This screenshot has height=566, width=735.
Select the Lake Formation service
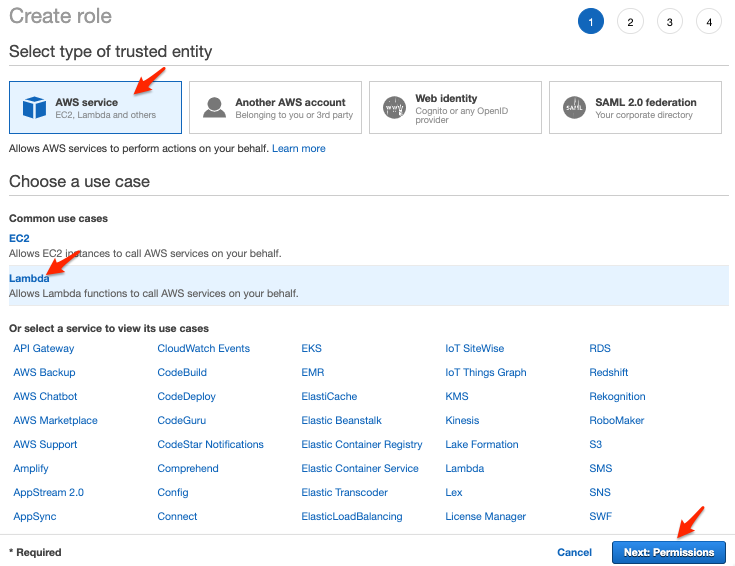(x=482, y=444)
